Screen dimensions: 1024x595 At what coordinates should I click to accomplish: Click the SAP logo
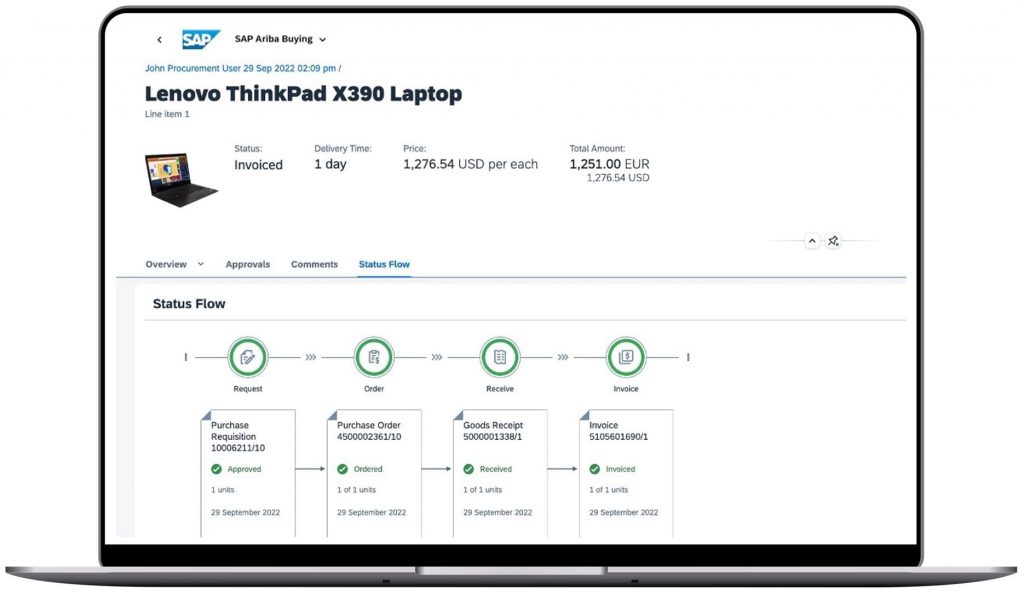pyautogui.click(x=200, y=39)
